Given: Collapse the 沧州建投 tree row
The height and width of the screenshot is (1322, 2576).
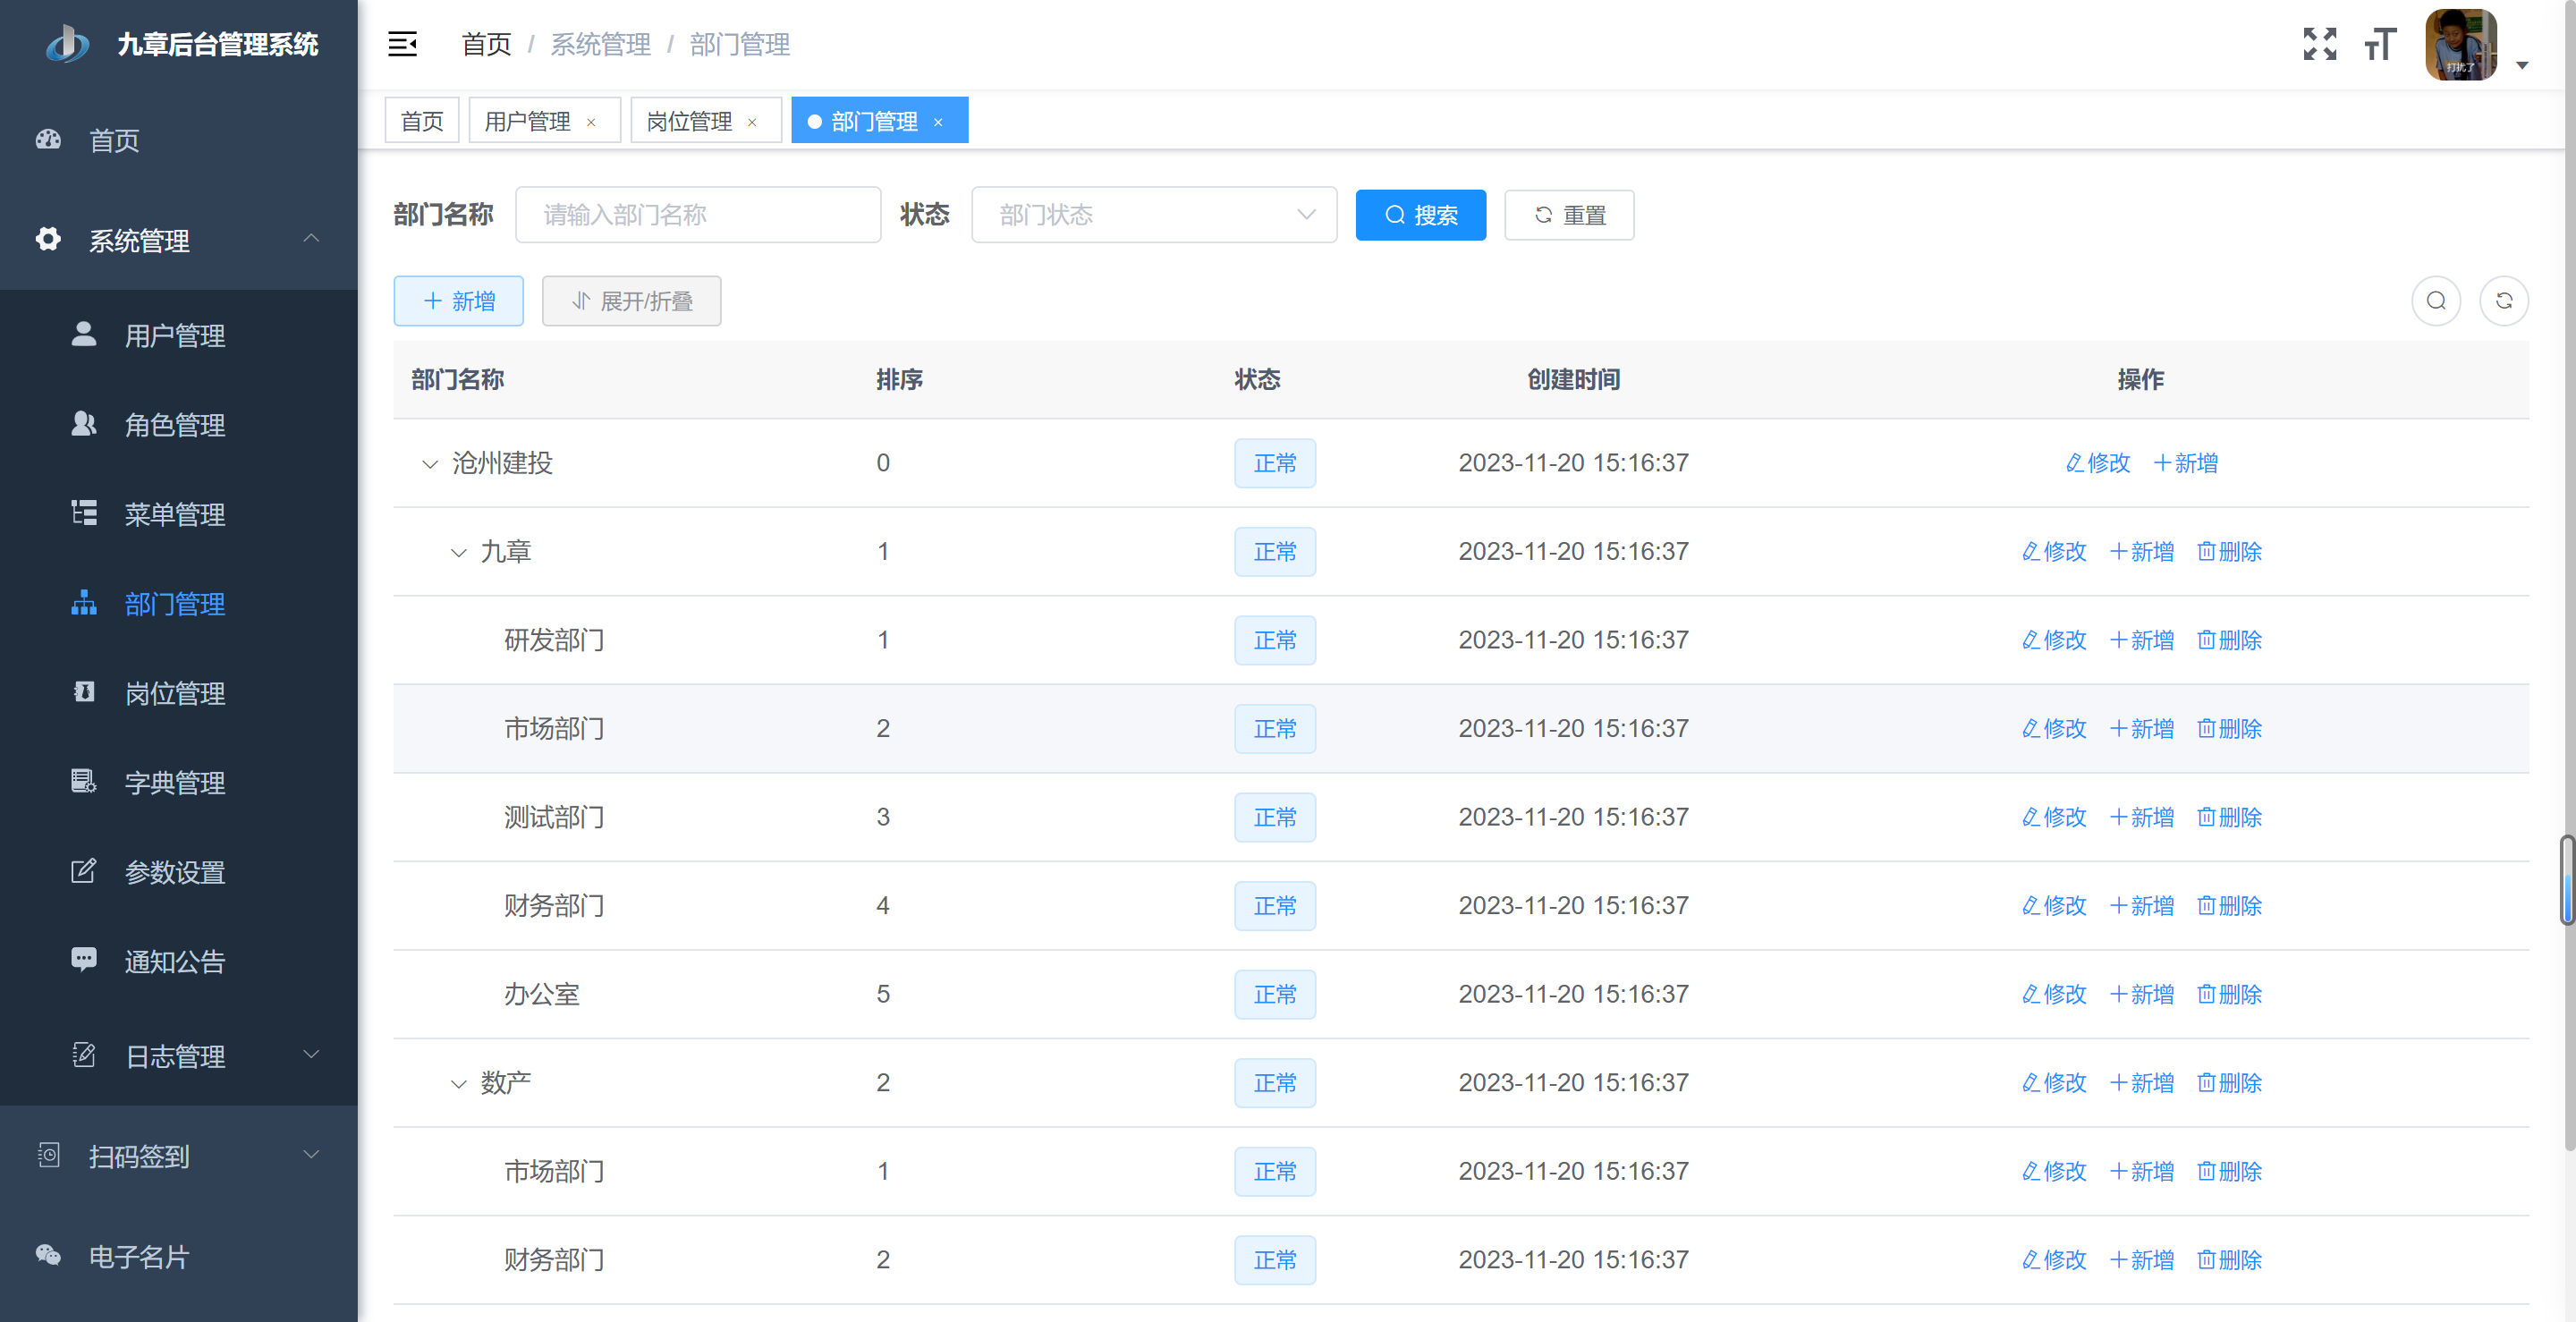Looking at the screenshot, I should (x=430, y=464).
